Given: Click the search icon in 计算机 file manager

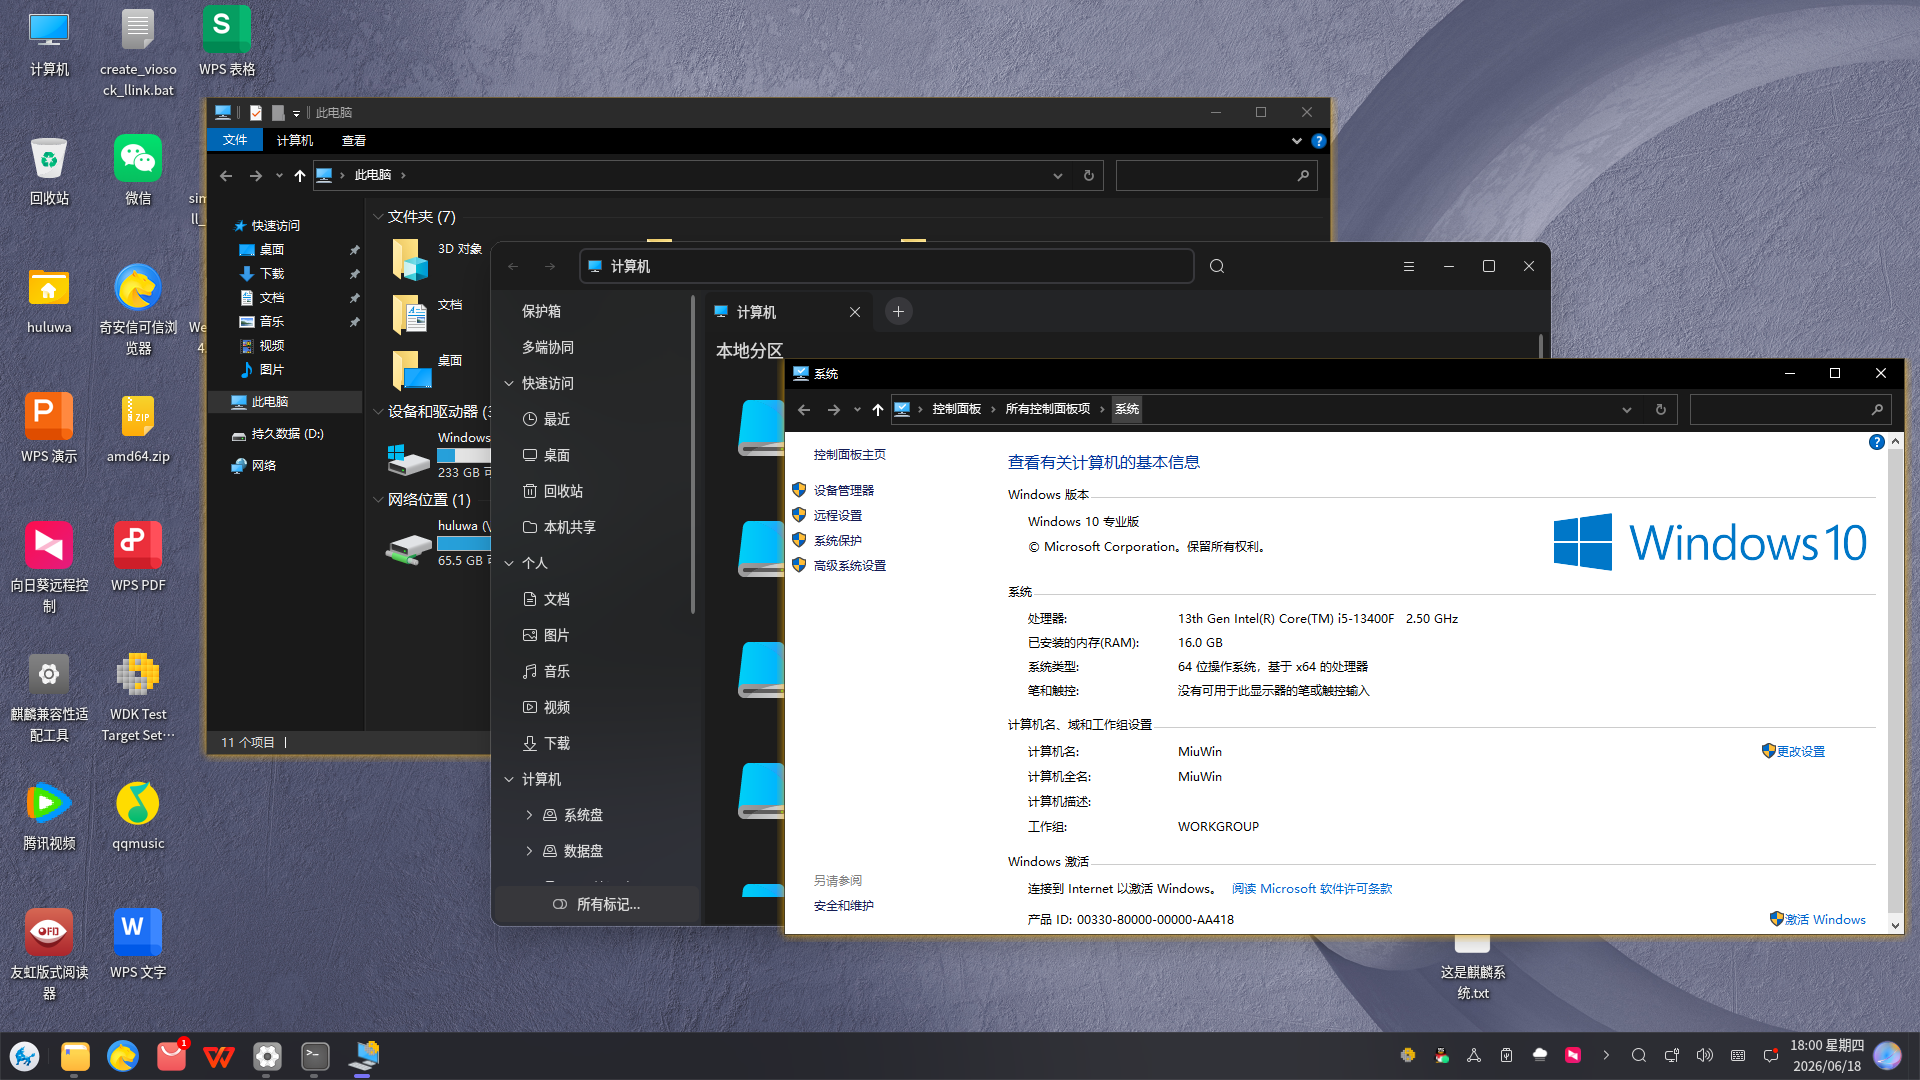Looking at the screenshot, I should (x=1217, y=266).
